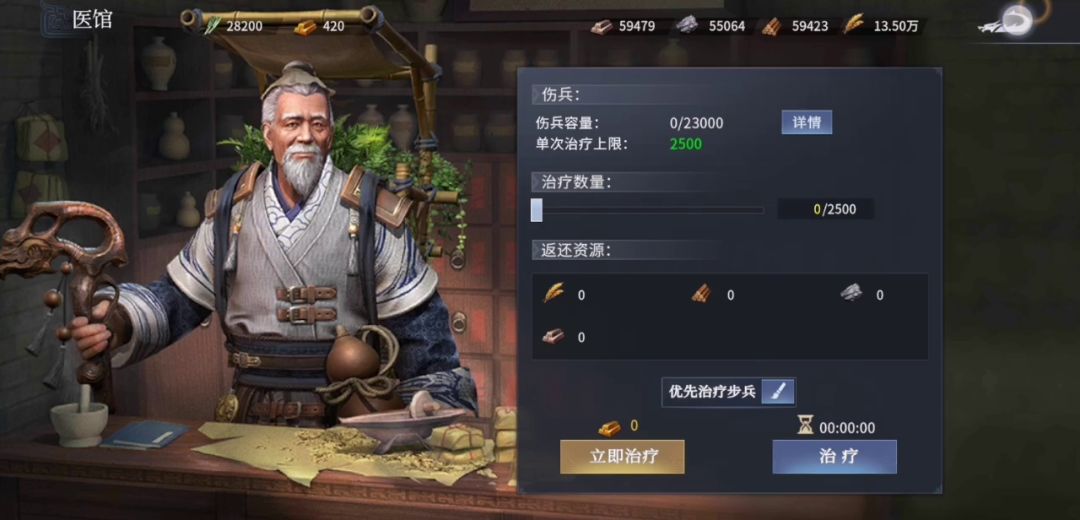Open the 详情 wounded soldier details
1080x520 pixels.
coord(807,123)
